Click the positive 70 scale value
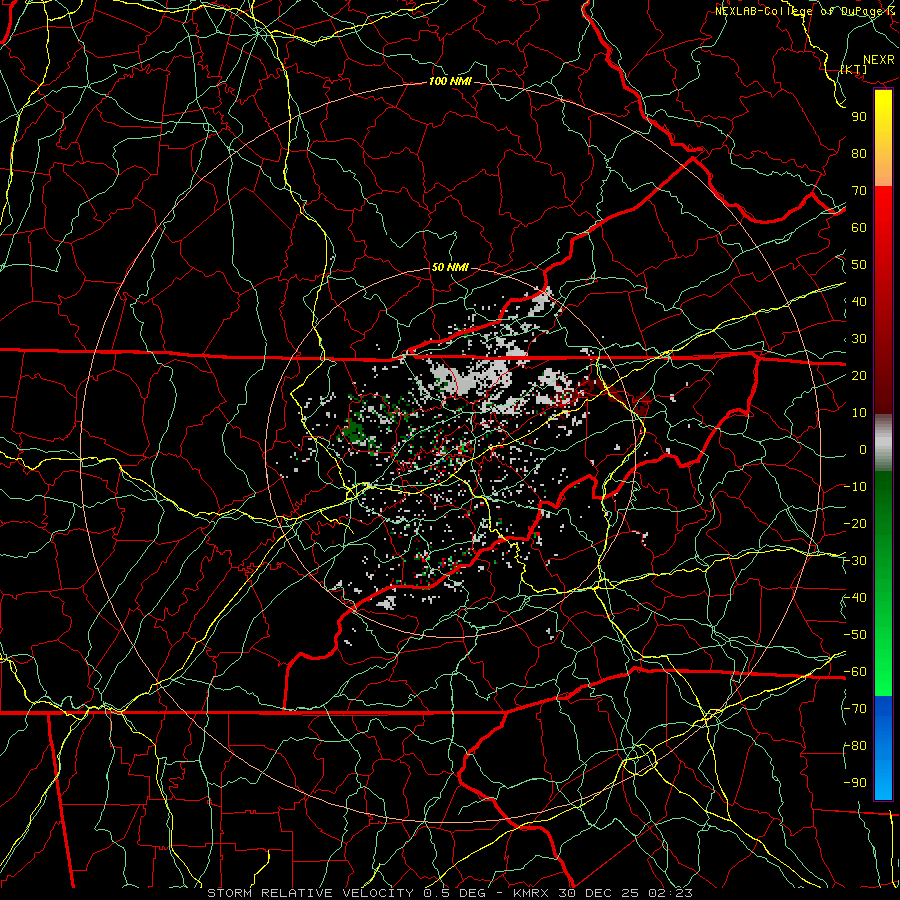The width and height of the screenshot is (900, 900). pyautogui.click(x=859, y=191)
